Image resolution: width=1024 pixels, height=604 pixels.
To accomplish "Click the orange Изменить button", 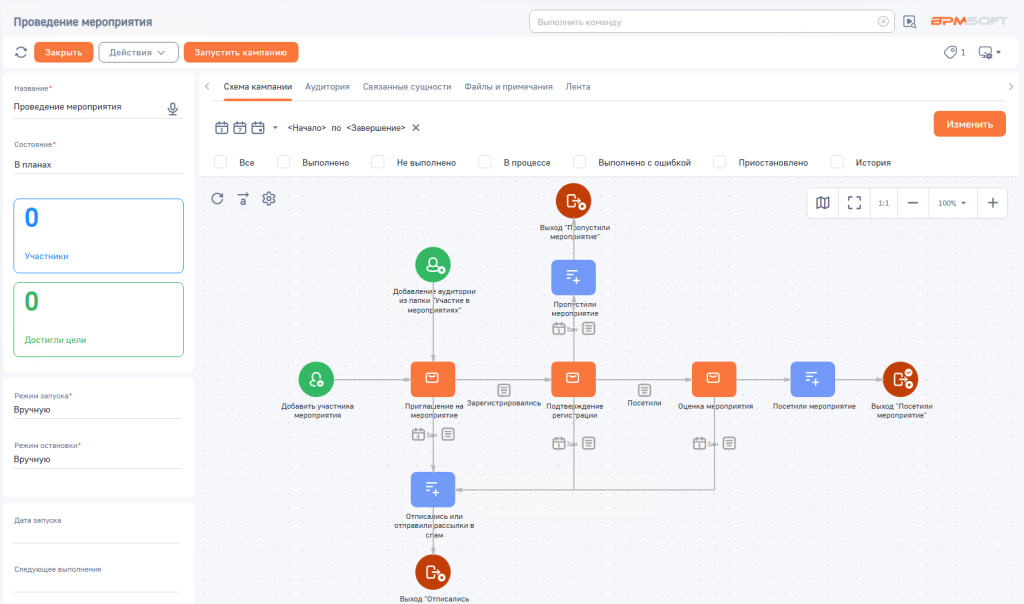I will [x=969, y=124].
